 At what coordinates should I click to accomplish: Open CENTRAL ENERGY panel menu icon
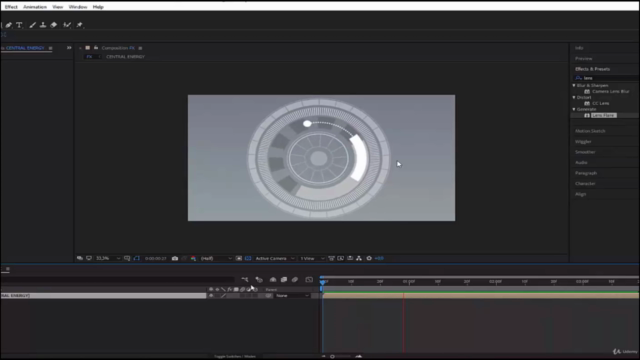coord(51,48)
